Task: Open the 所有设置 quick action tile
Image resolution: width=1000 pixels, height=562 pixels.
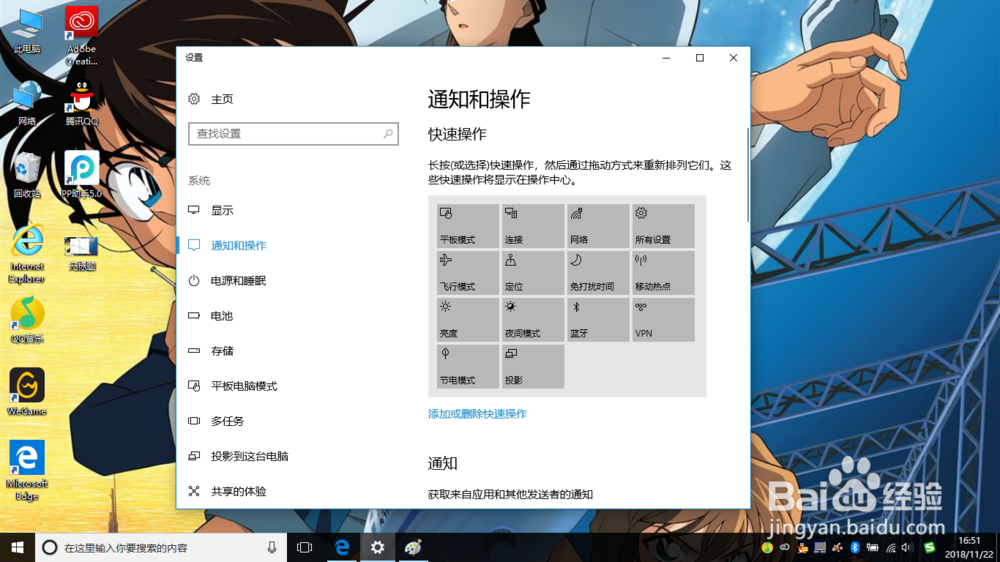Action: (x=663, y=226)
